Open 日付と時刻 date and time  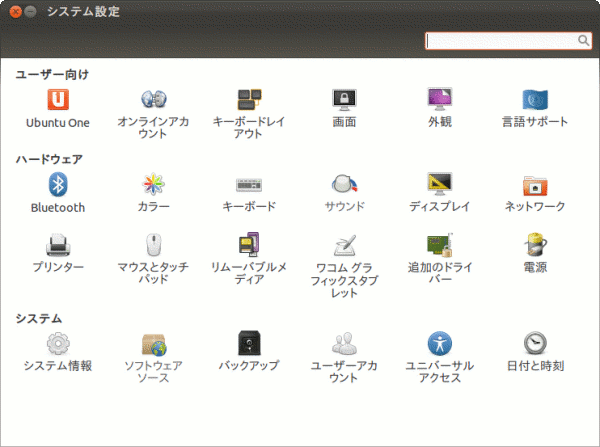pos(535,346)
